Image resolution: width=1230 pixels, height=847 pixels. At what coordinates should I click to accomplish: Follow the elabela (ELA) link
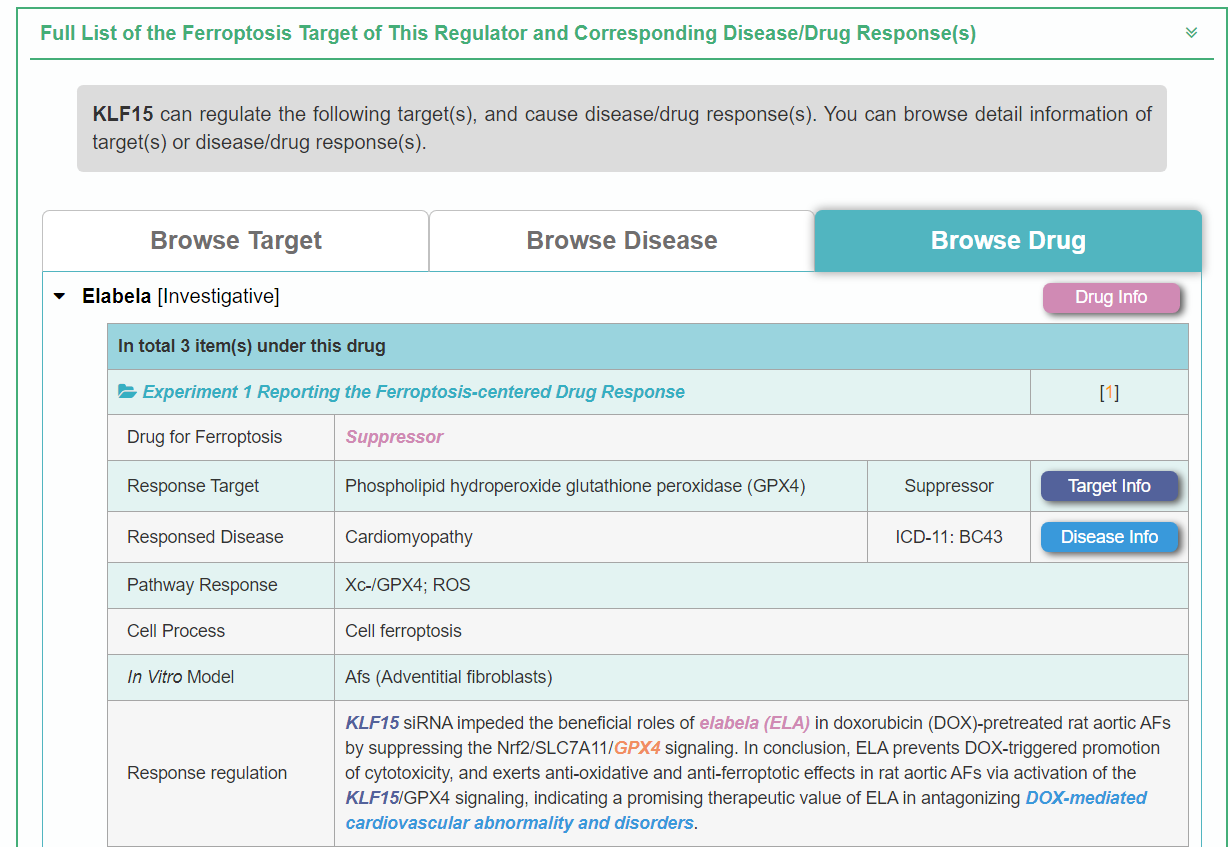pos(754,723)
